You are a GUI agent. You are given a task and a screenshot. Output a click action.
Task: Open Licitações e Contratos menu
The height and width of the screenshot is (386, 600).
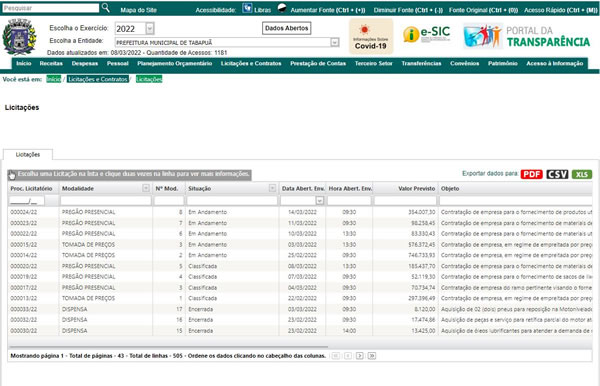pyautogui.click(x=251, y=64)
